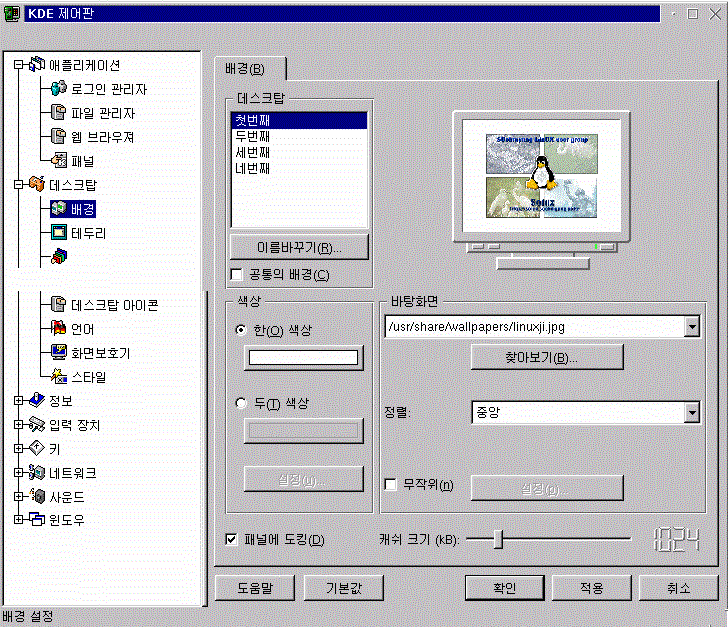728x627 pixels.
Task: Click the monitor wallpaper preview
Action: tap(541, 176)
